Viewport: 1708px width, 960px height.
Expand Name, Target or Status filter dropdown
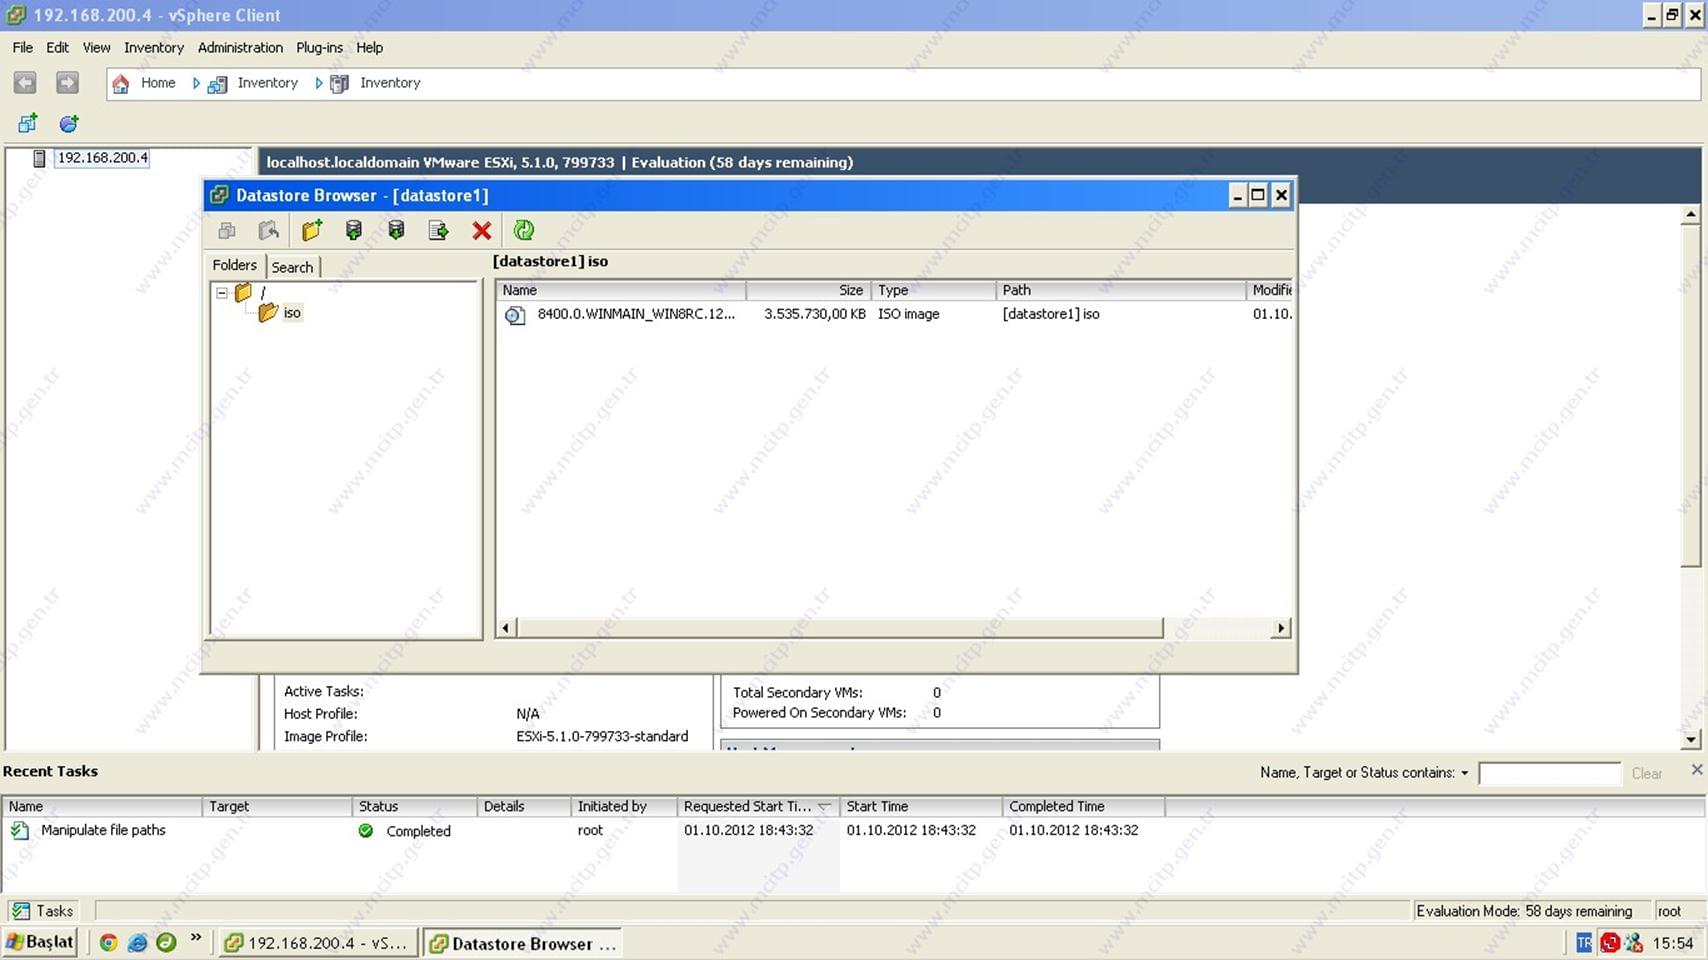click(1464, 773)
